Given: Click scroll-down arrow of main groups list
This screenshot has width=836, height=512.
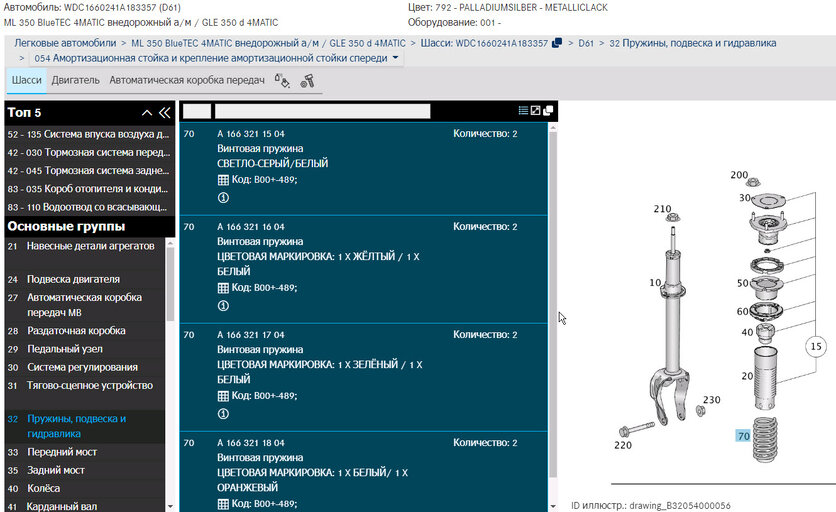Looking at the screenshot, I should coord(170,506).
